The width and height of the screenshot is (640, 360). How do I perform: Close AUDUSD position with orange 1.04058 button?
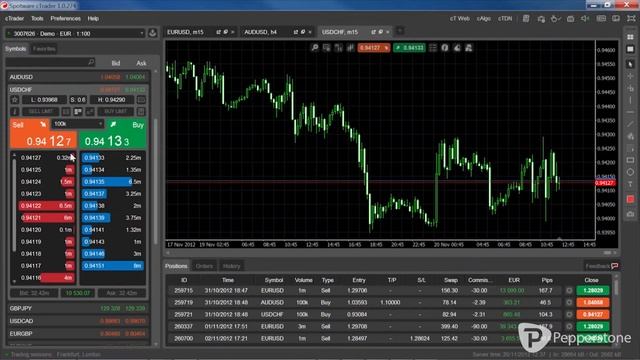tap(593, 302)
